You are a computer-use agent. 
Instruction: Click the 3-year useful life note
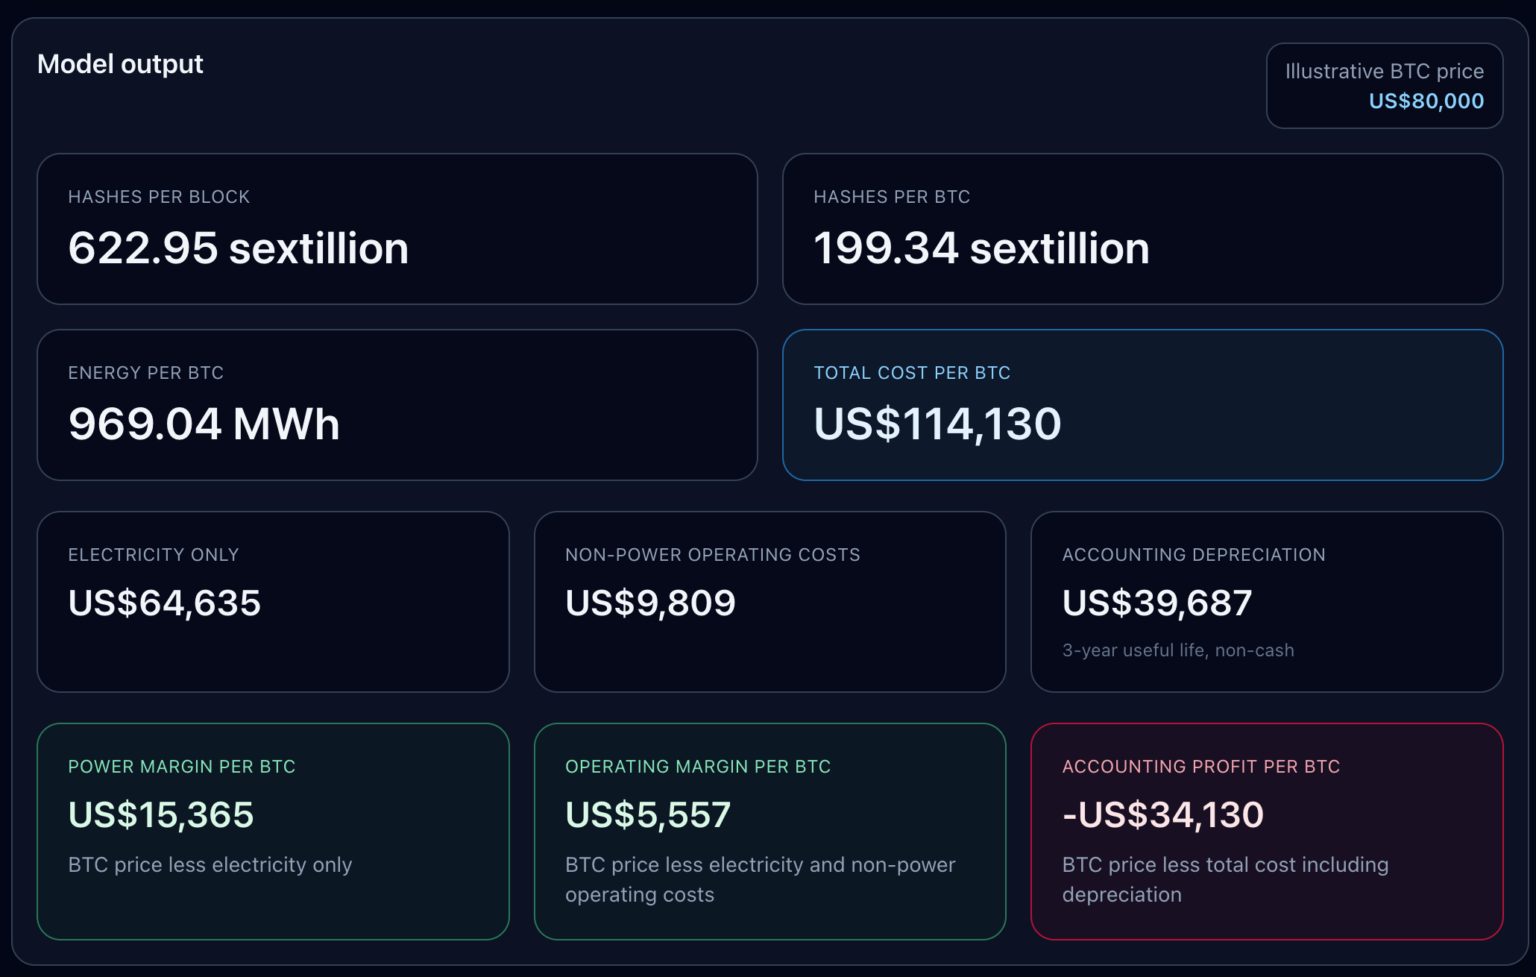(1178, 650)
